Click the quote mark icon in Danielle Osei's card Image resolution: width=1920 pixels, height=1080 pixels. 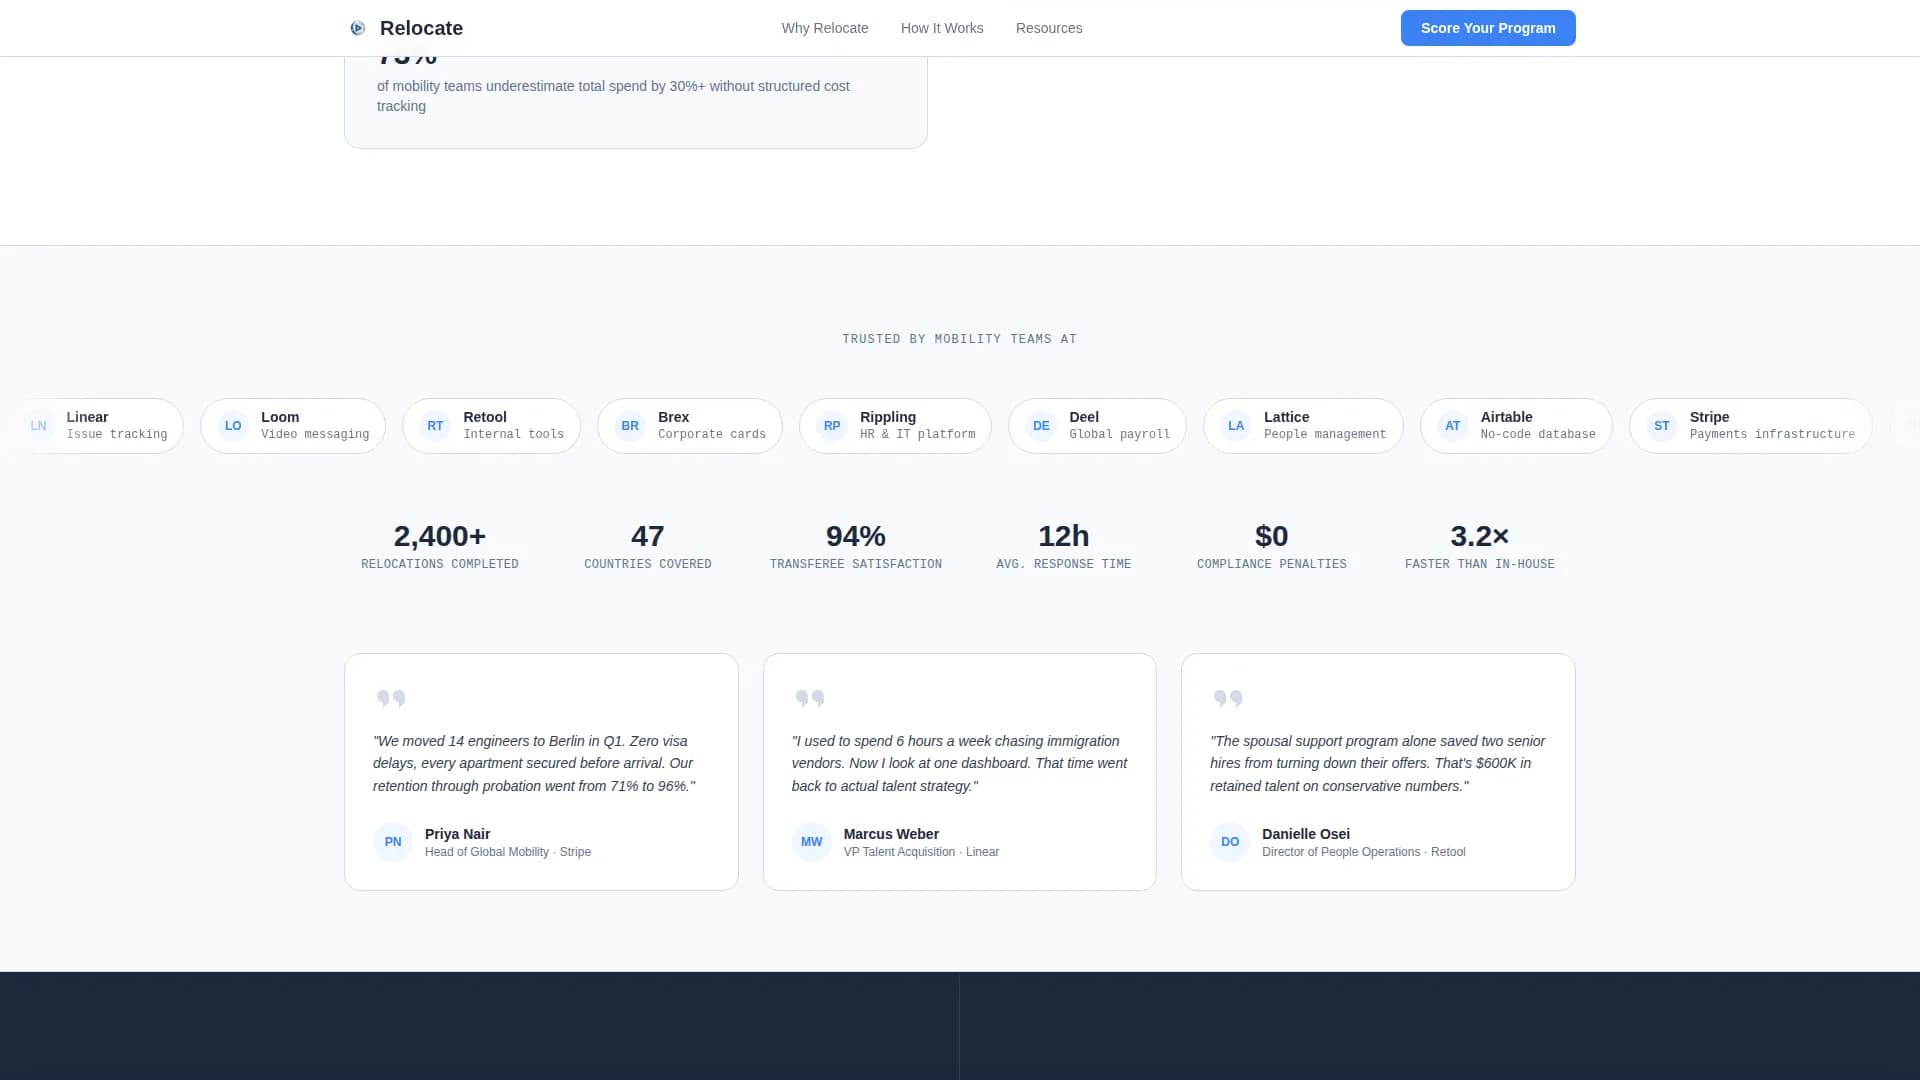[1228, 698]
